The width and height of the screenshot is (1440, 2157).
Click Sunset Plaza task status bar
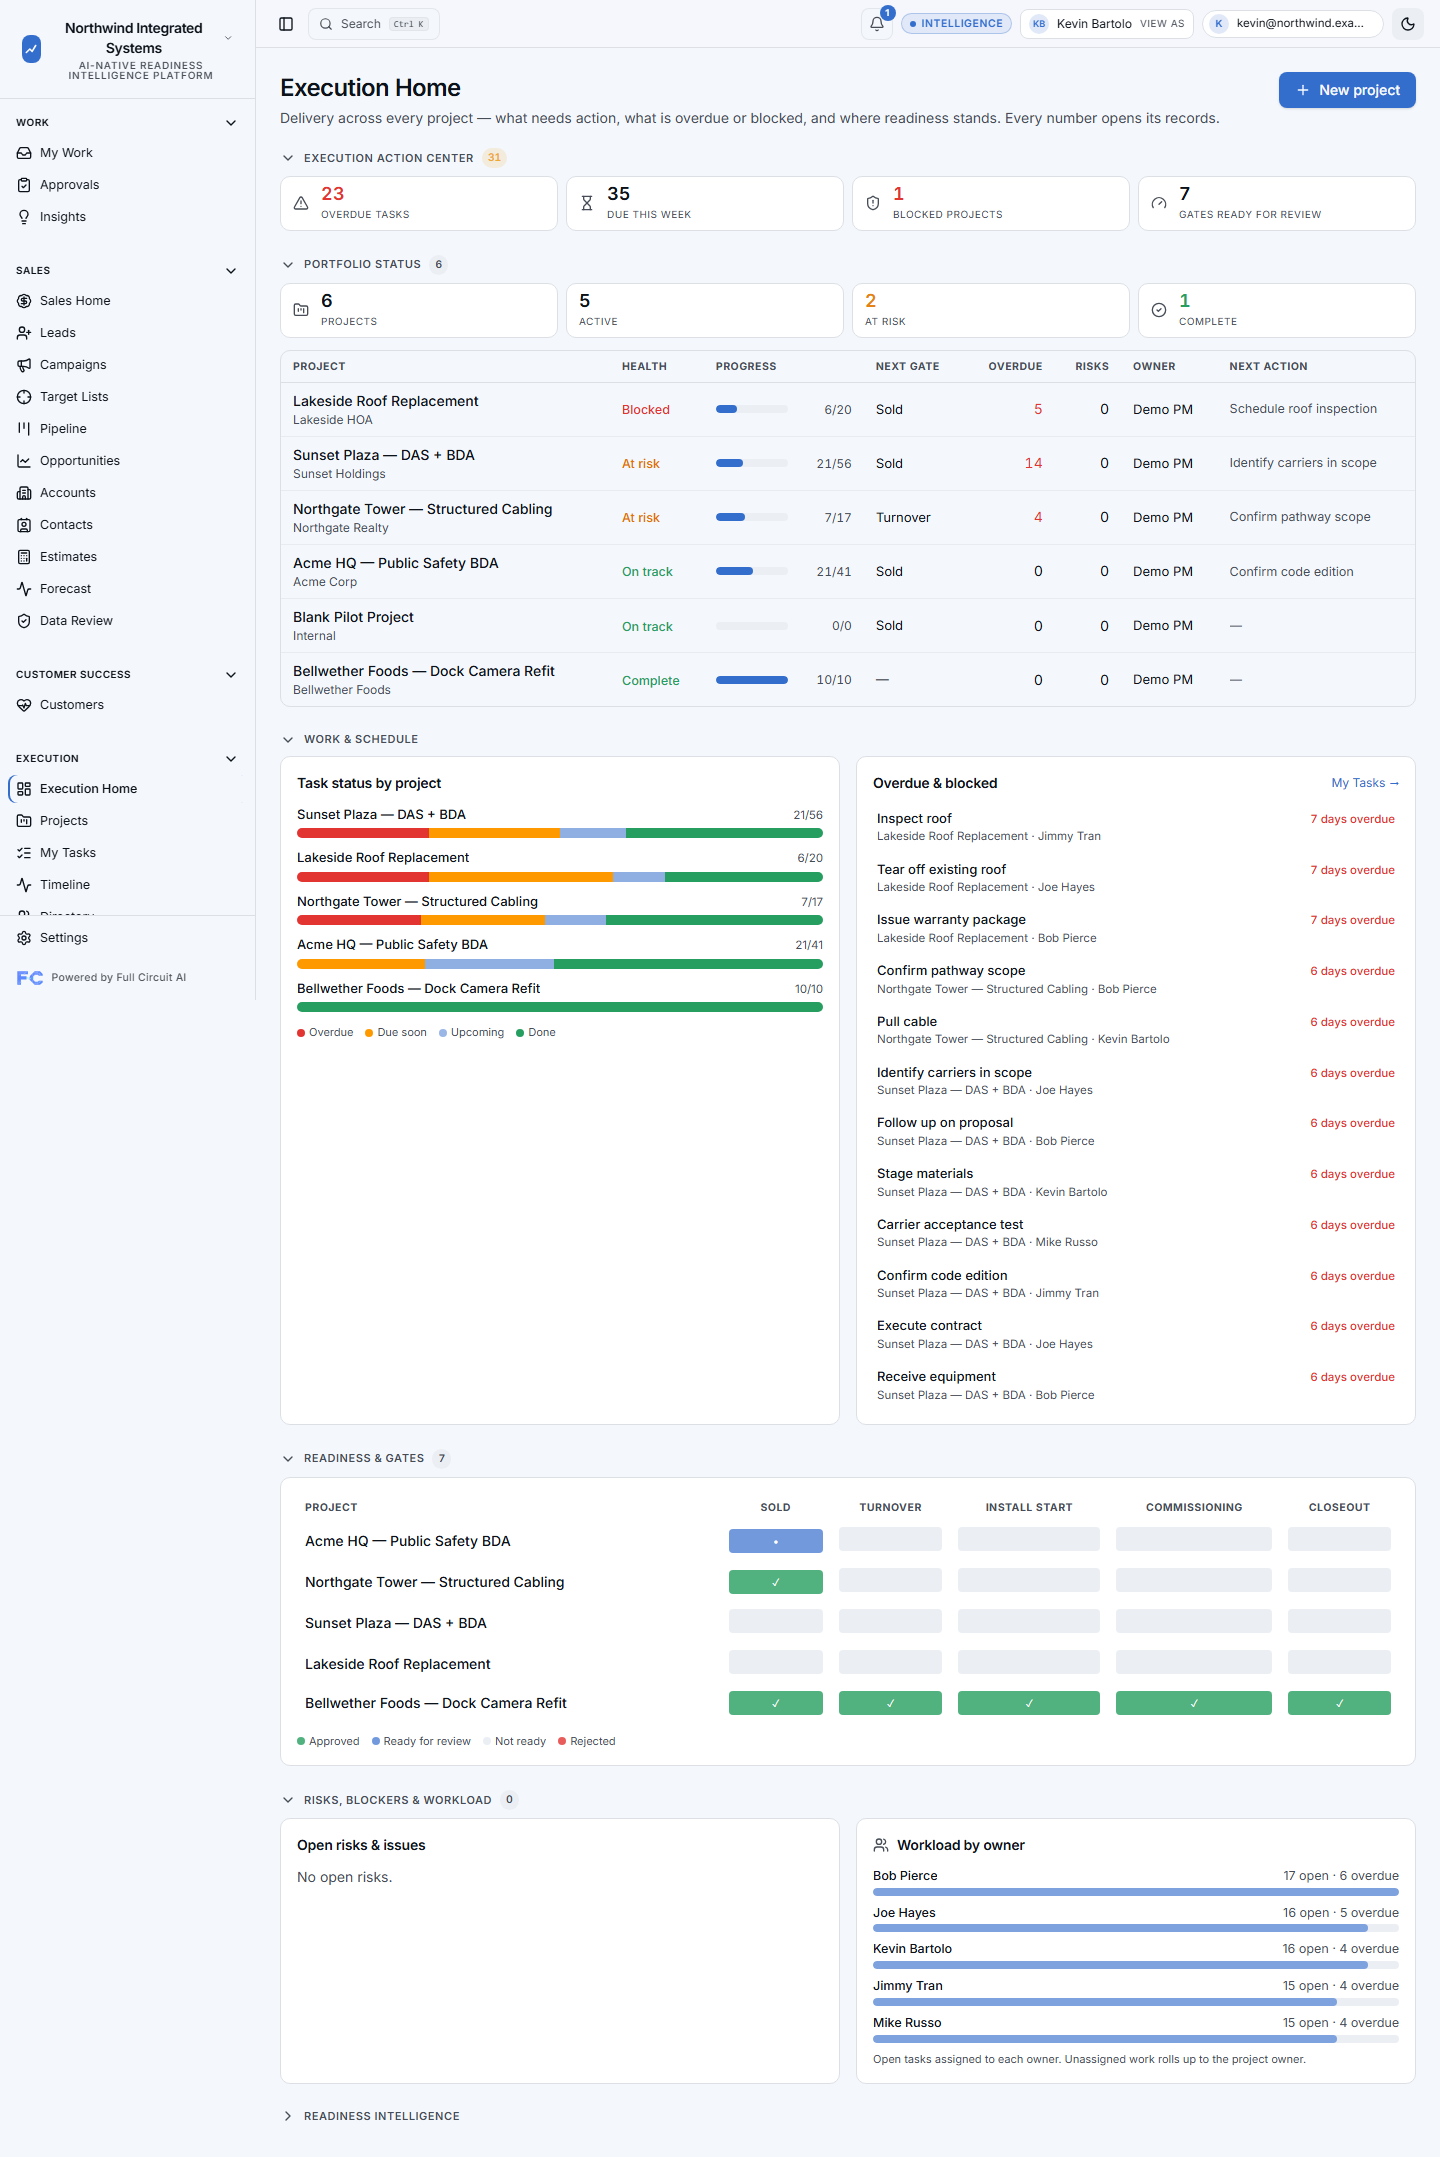click(x=560, y=833)
